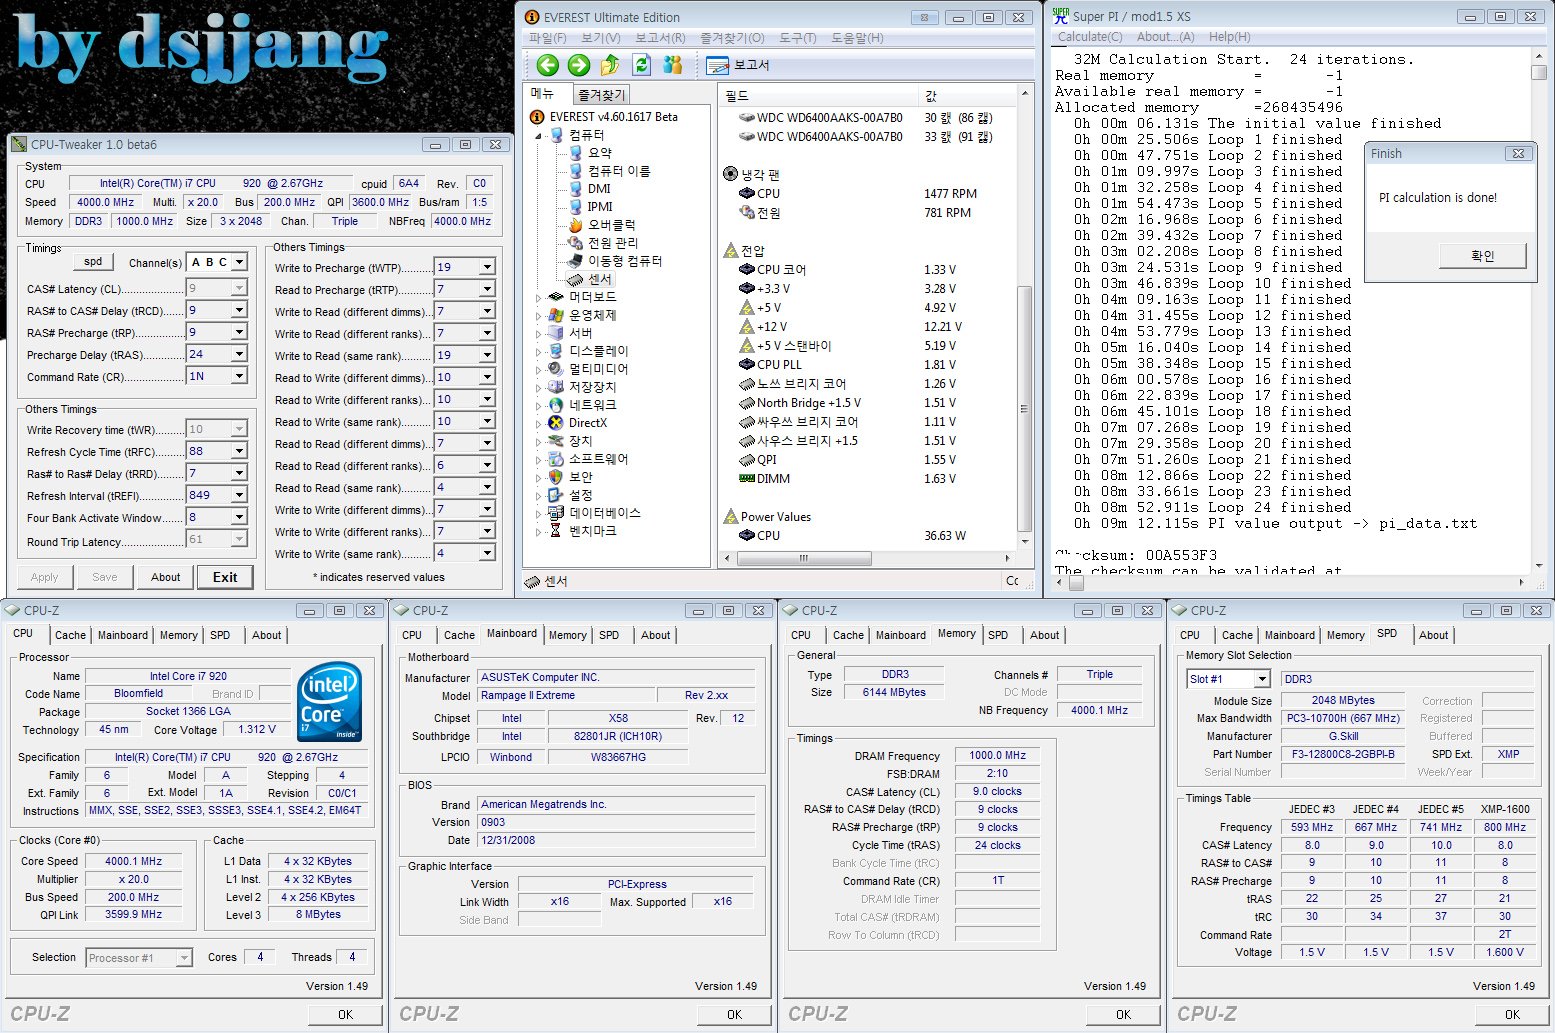The height and width of the screenshot is (1033, 1555).
Task: Click the green Forward arrow in EVEREST toolbar
Action: pyautogui.click(x=579, y=65)
